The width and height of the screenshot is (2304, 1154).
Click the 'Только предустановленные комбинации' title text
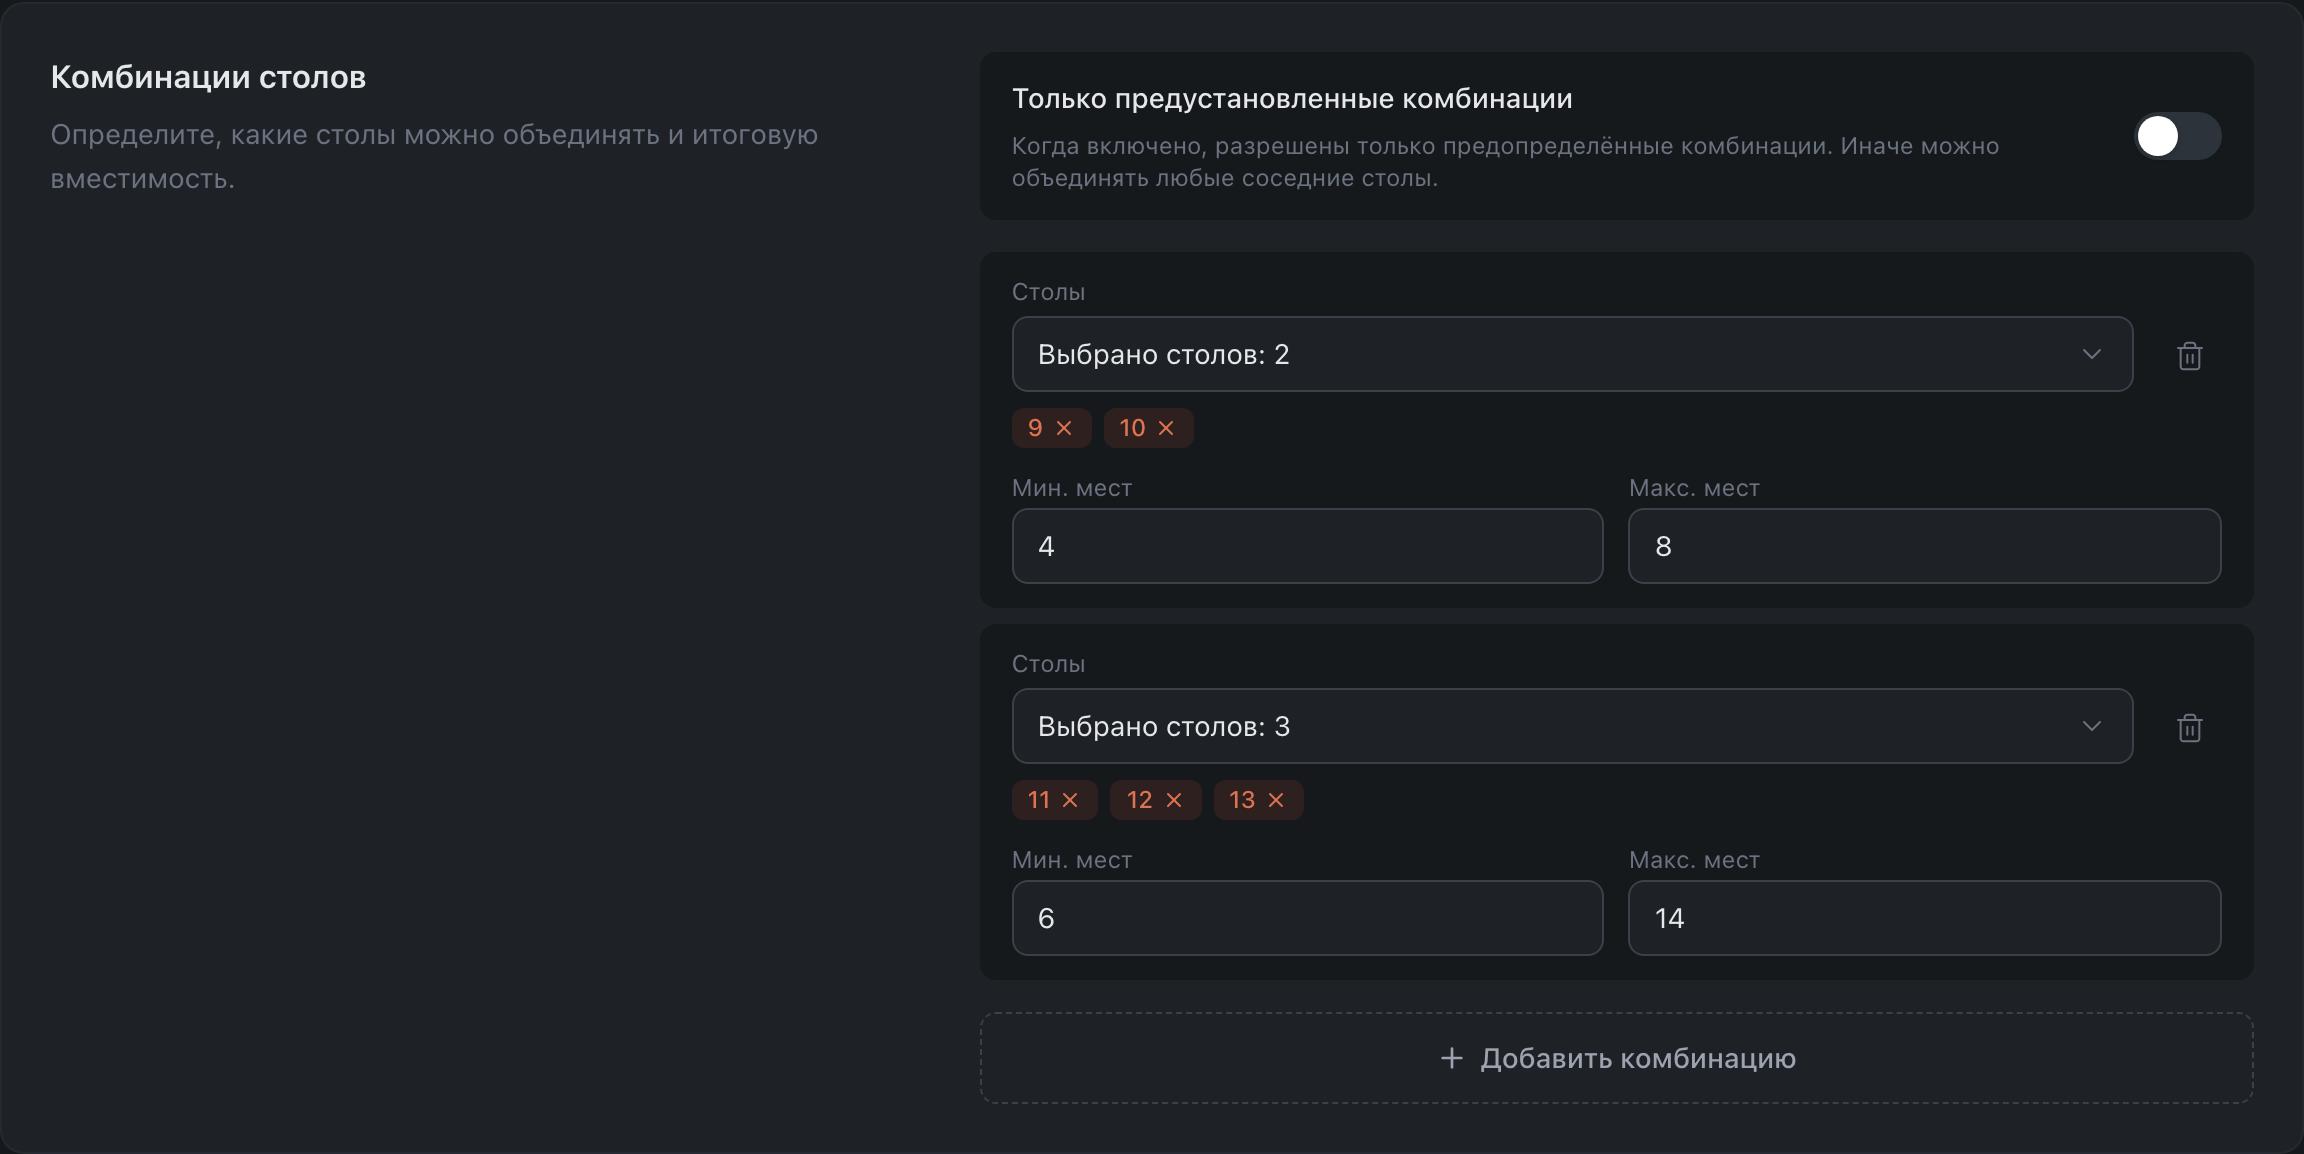tap(1292, 98)
